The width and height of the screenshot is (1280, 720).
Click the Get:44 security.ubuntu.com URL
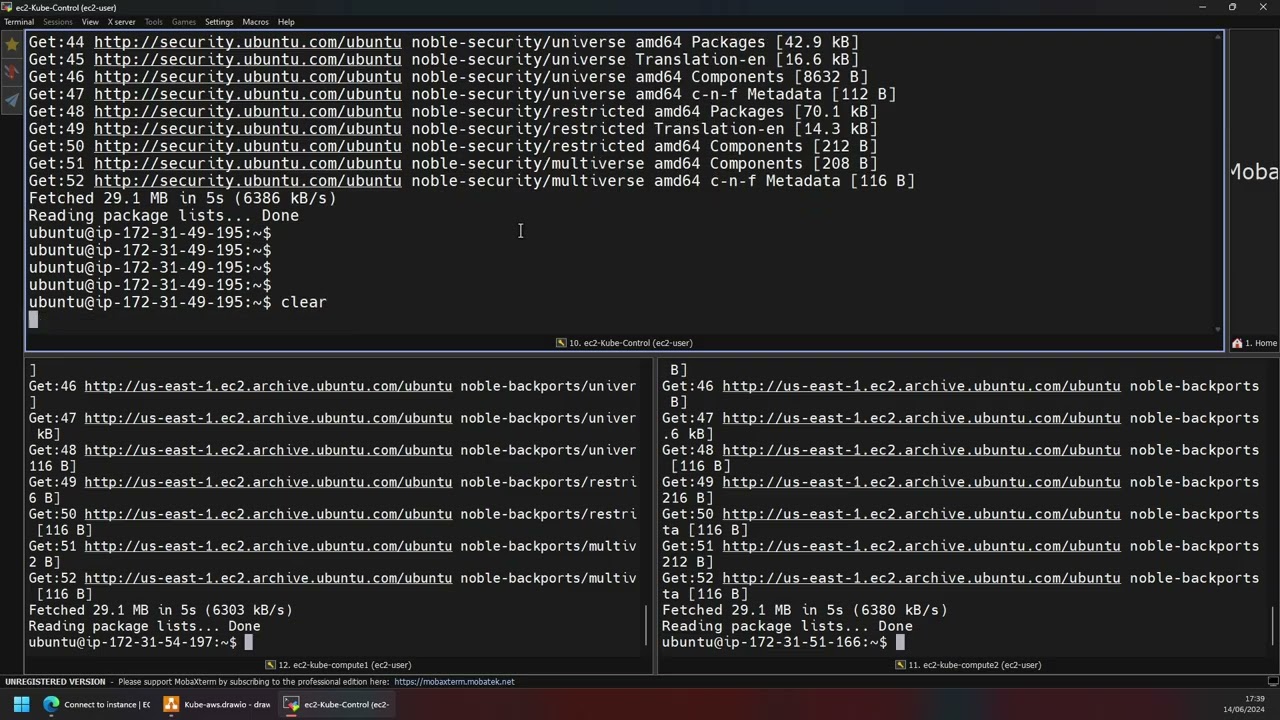pos(248,42)
